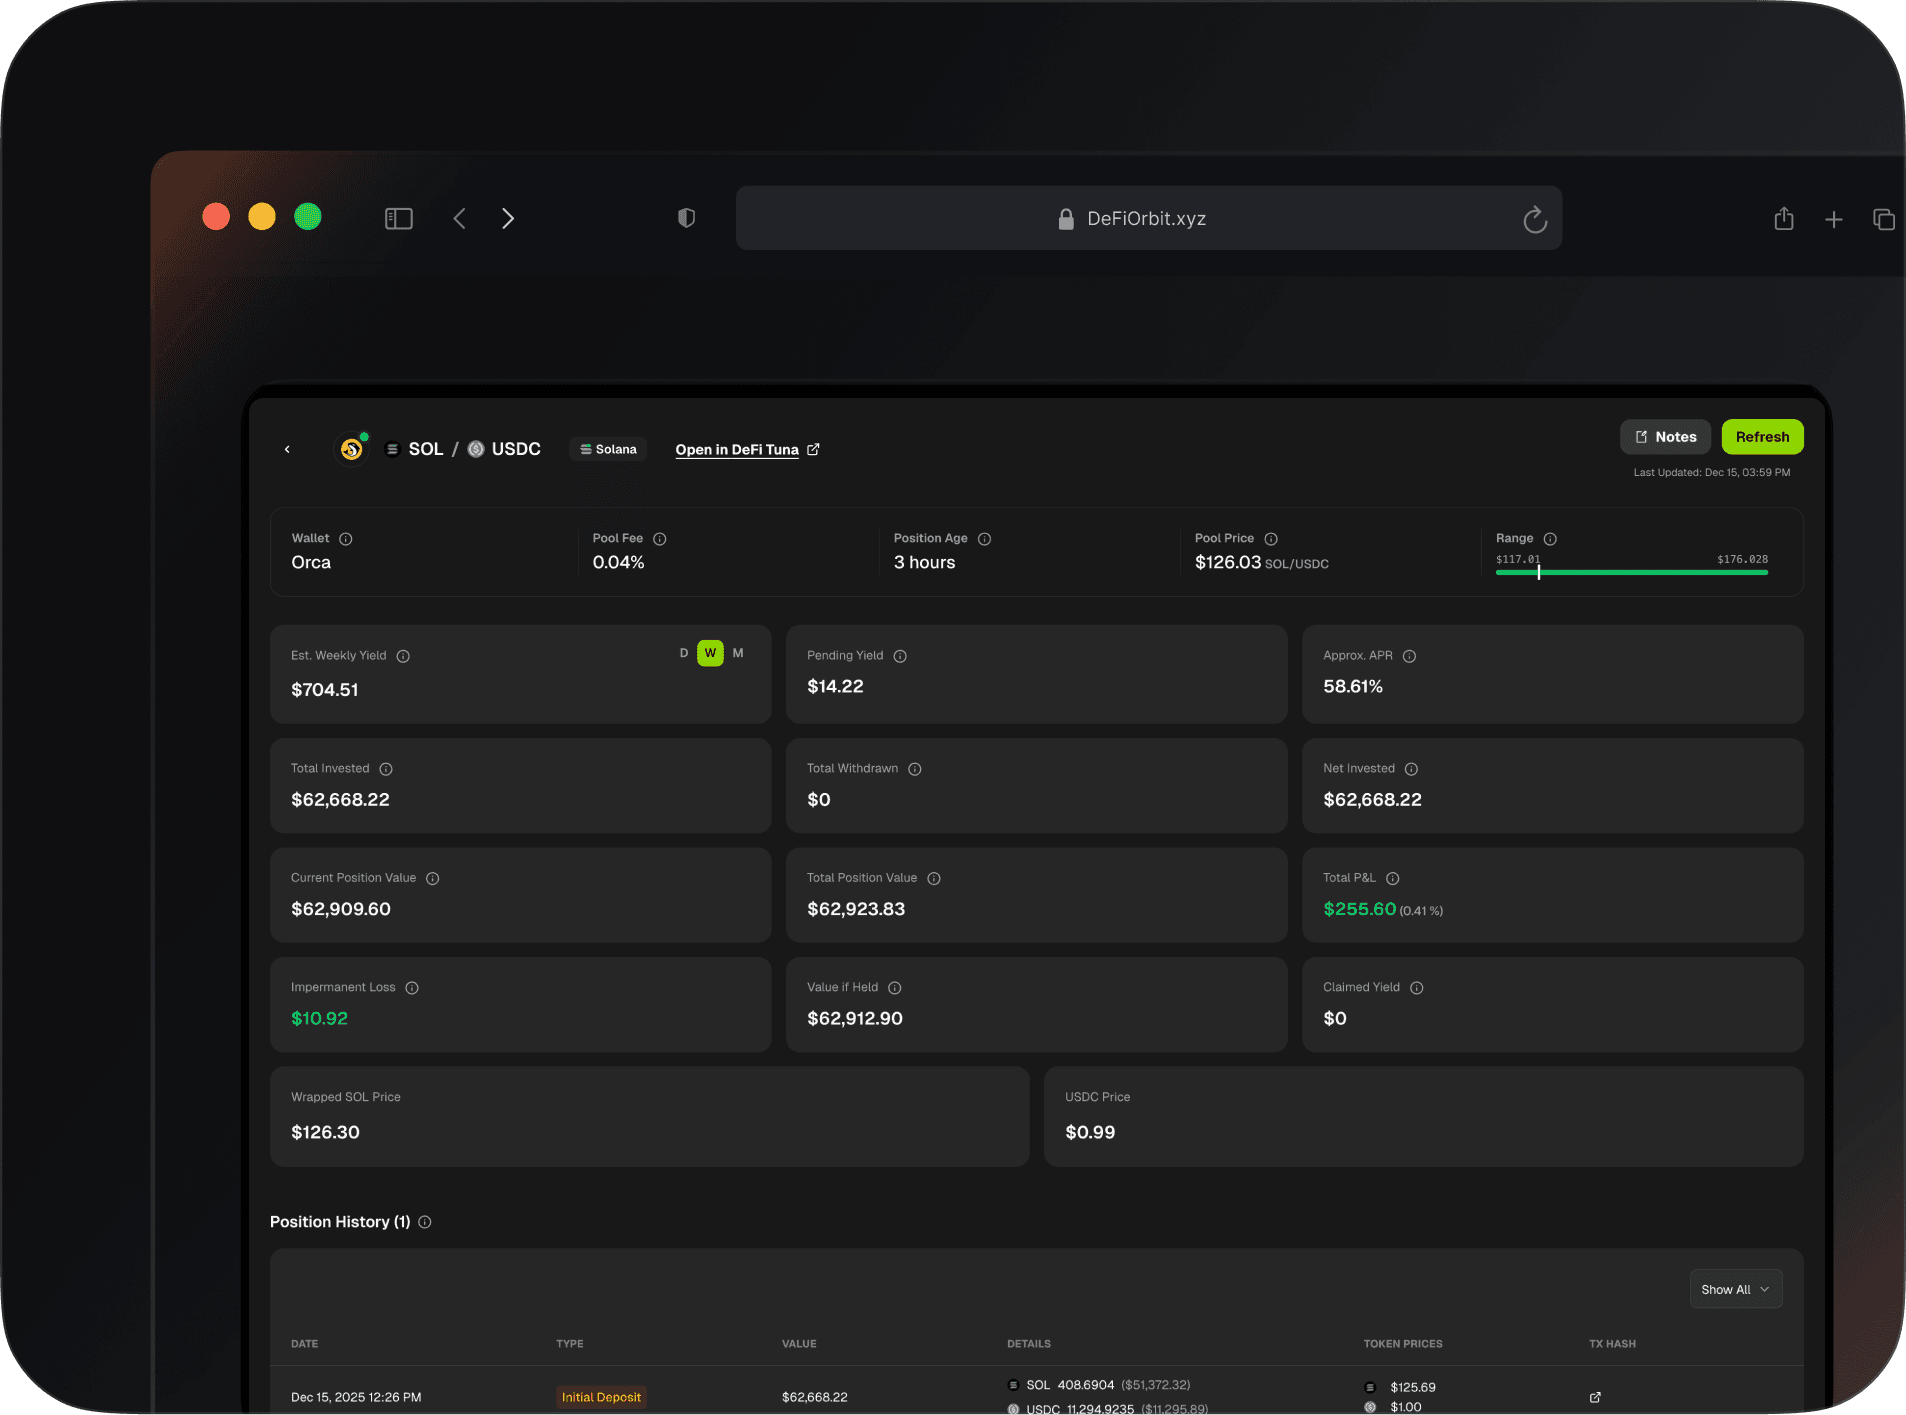Click the lock icon beside DeFiOrbit.xyz
This screenshot has height=1415, width=1906.
pyautogui.click(x=1066, y=219)
